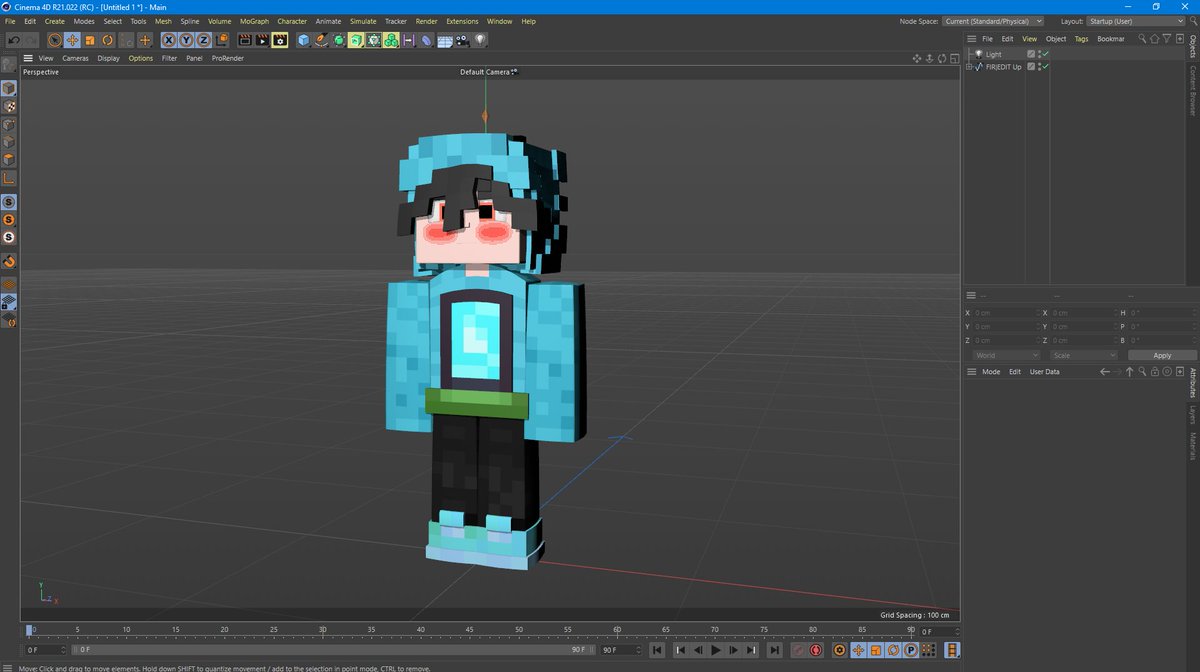
Task: Switch to the Content Browser side tab
Action: pyautogui.click(x=1193, y=90)
